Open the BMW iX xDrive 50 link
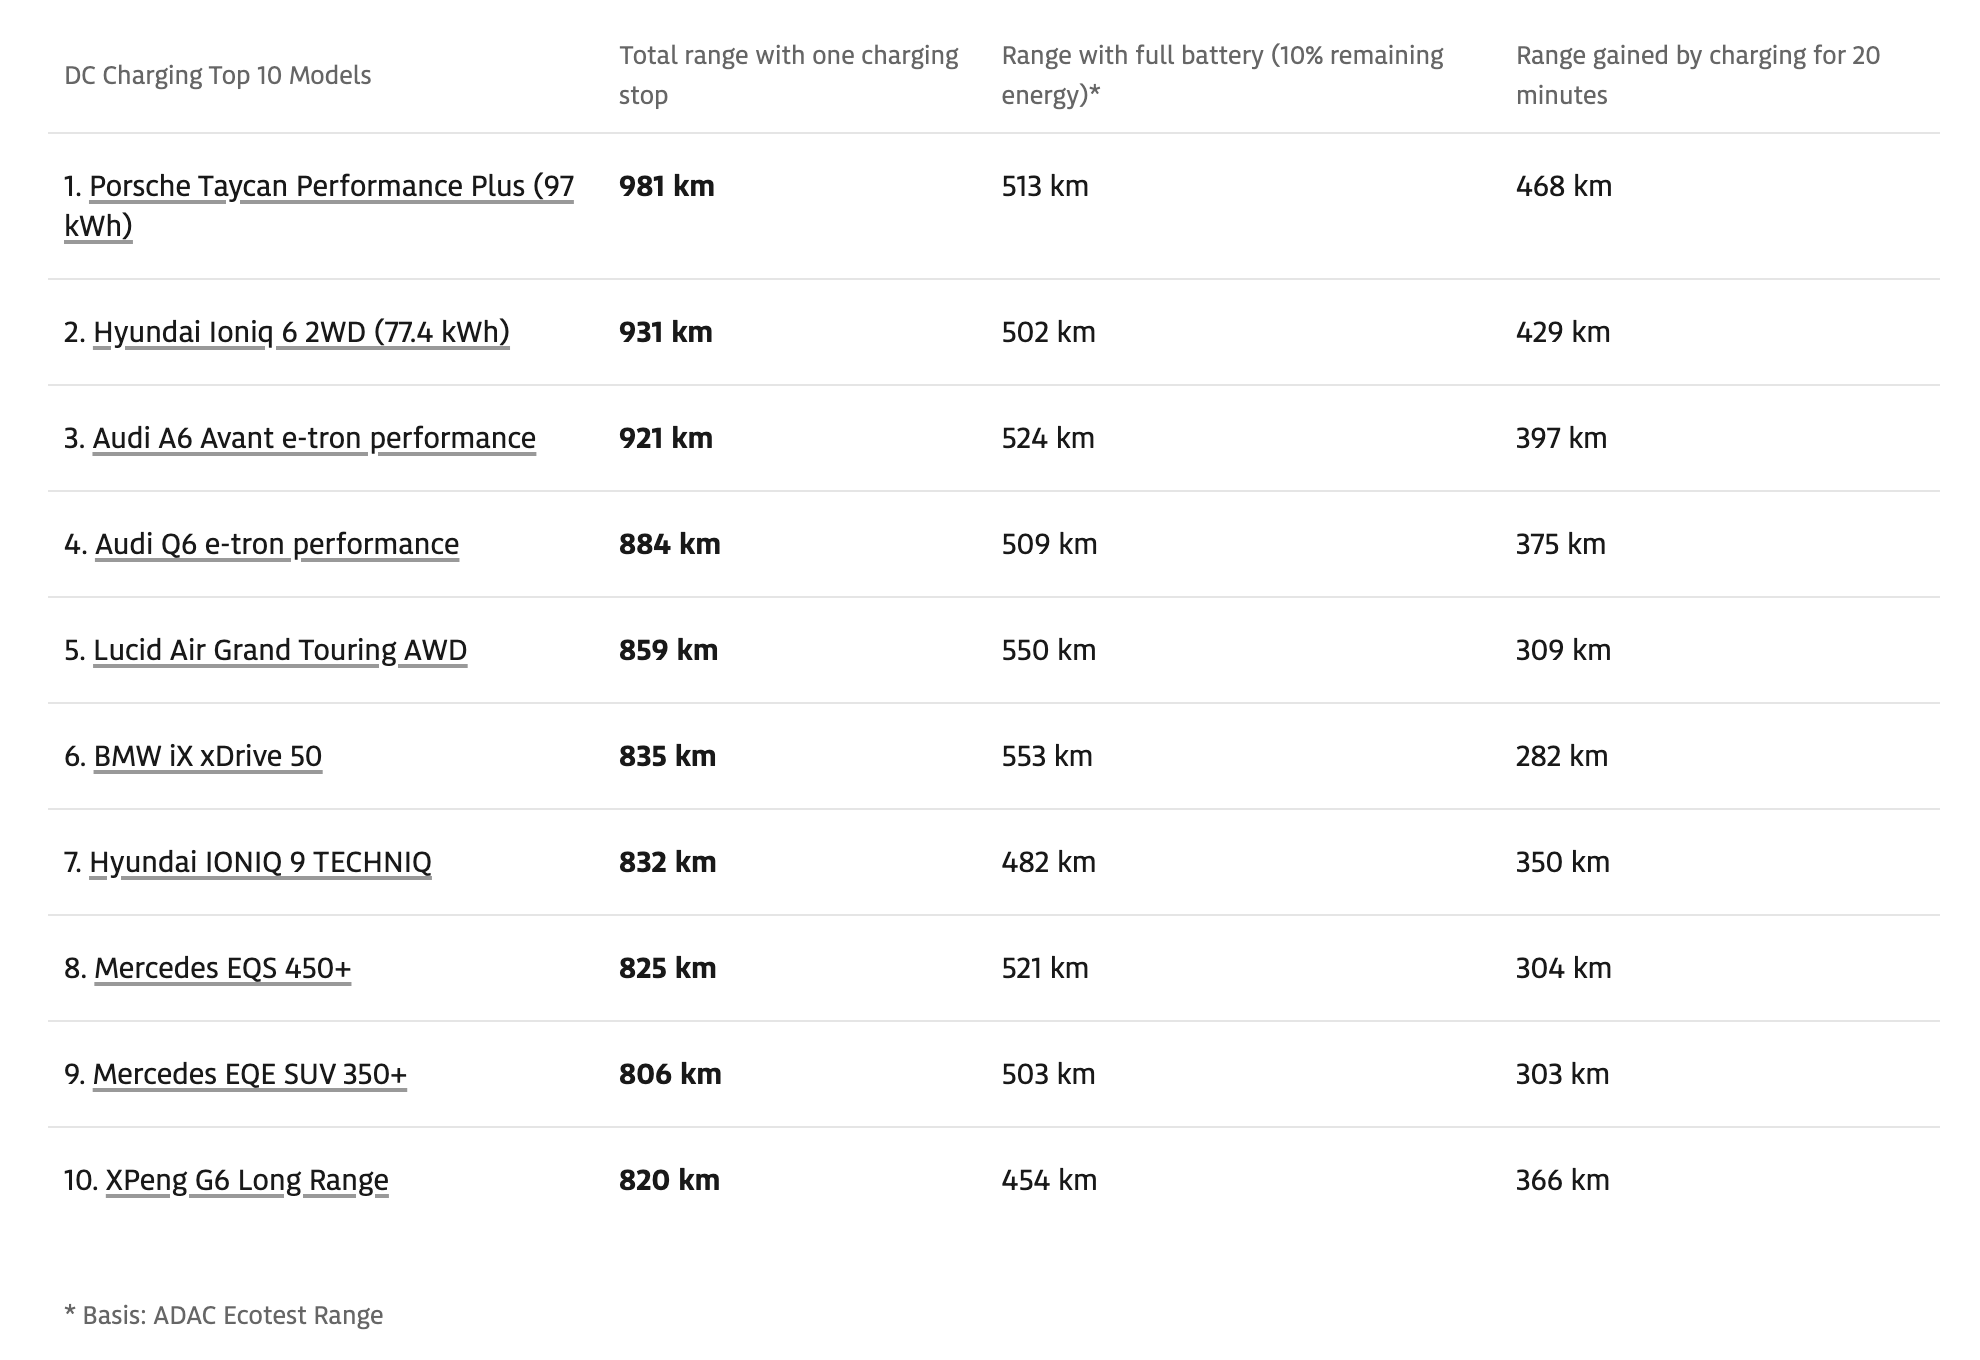The image size is (1980, 1360). coord(208,756)
